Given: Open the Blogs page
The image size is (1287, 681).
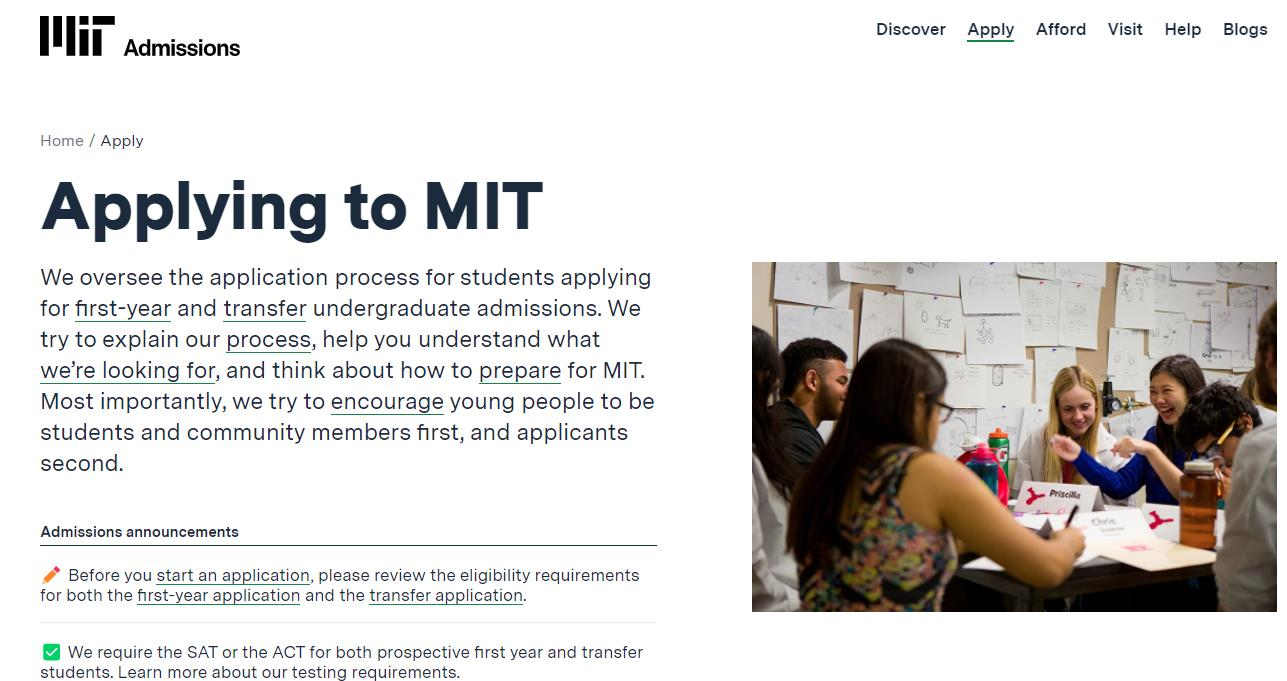Looking at the screenshot, I should [x=1244, y=29].
